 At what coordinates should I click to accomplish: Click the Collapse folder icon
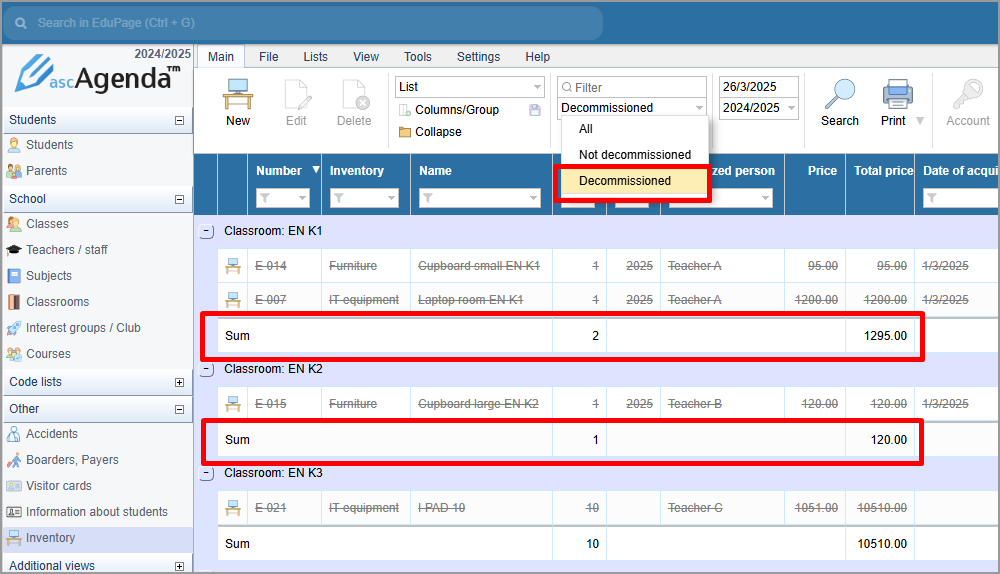coord(405,132)
